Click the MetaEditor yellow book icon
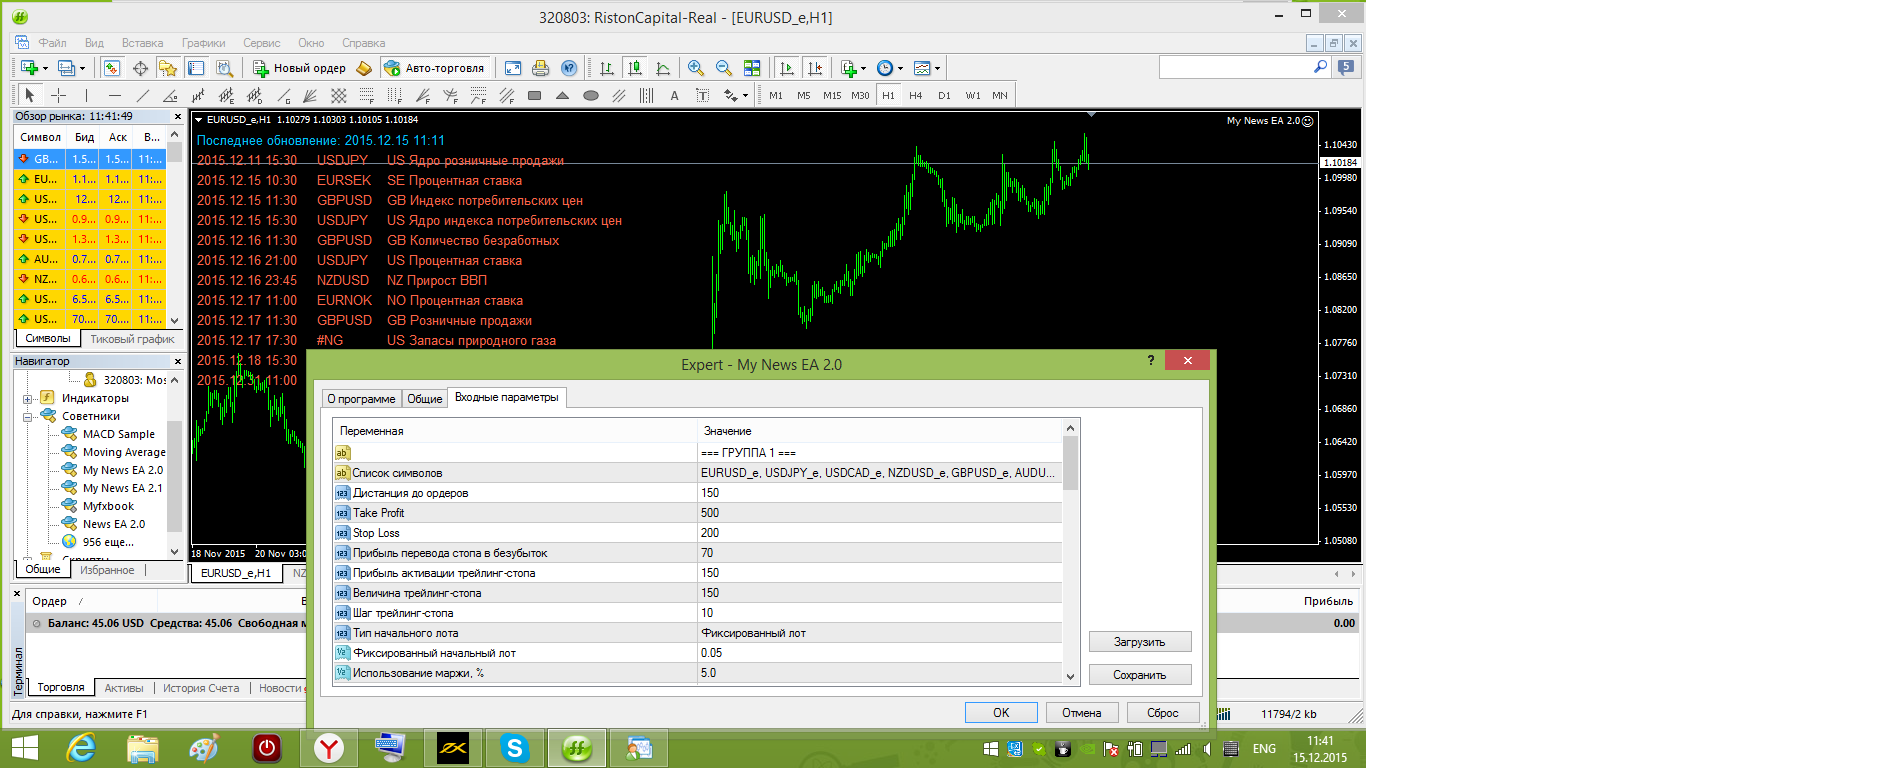 coord(364,68)
